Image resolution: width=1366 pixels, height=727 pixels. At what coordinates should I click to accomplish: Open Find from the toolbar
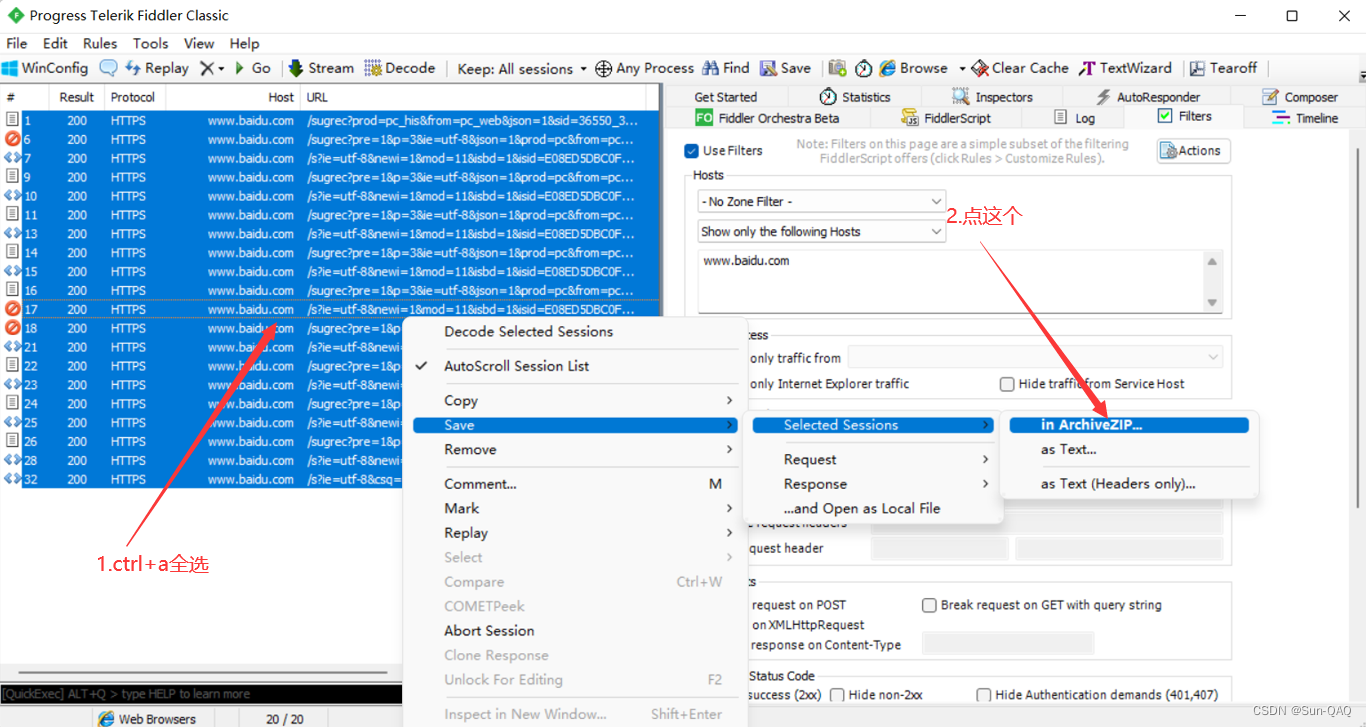(726, 68)
